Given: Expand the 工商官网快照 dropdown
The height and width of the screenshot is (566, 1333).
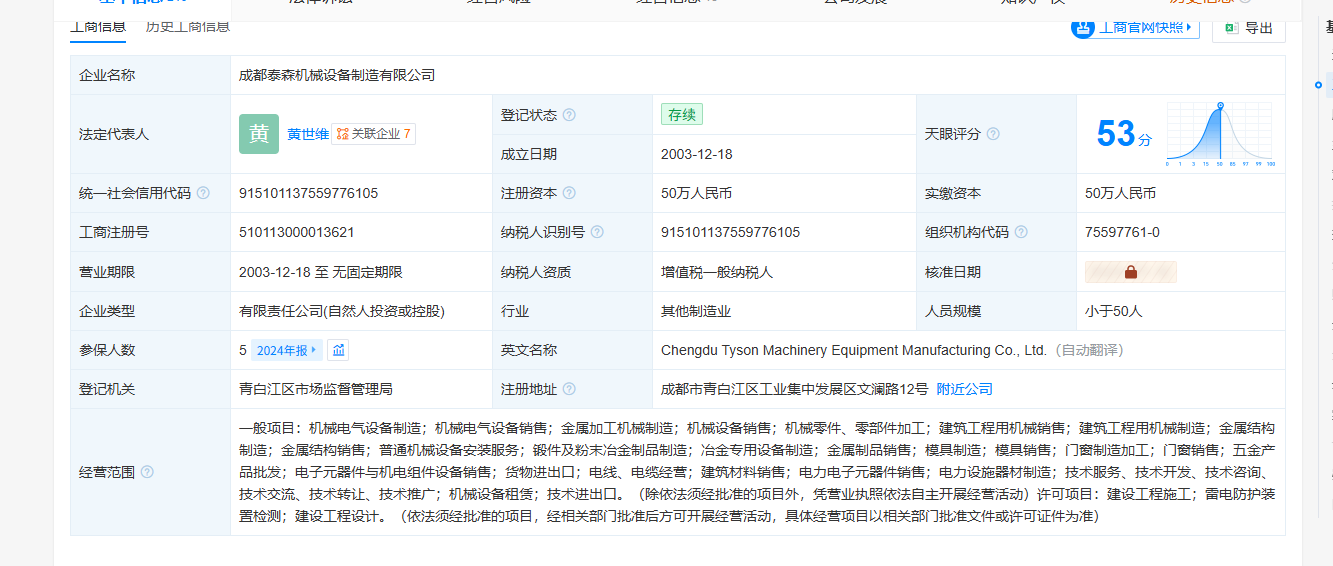Looking at the screenshot, I should (1135, 27).
